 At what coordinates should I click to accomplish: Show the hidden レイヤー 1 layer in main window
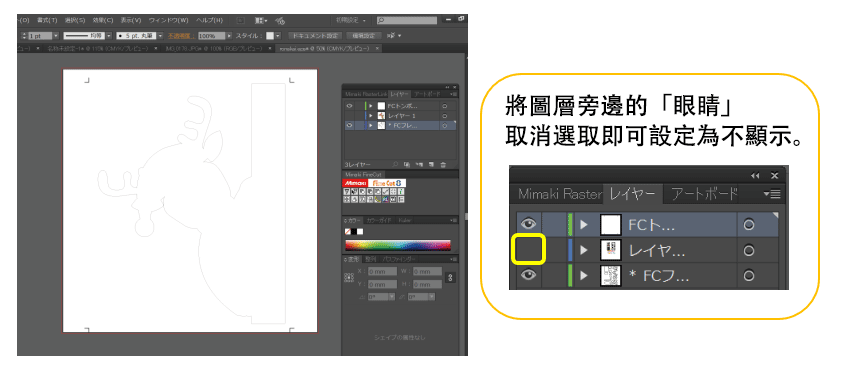pyautogui.click(x=349, y=116)
